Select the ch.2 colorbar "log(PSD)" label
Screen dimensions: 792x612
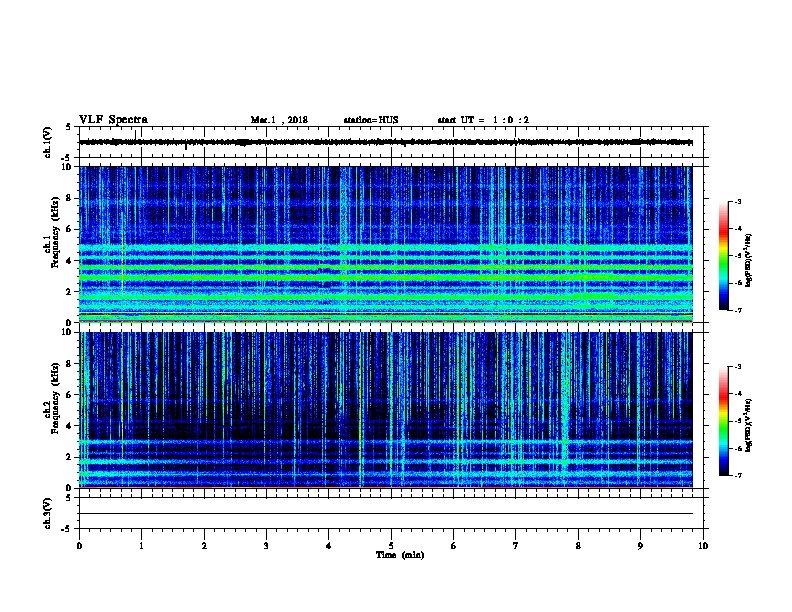click(x=749, y=425)
